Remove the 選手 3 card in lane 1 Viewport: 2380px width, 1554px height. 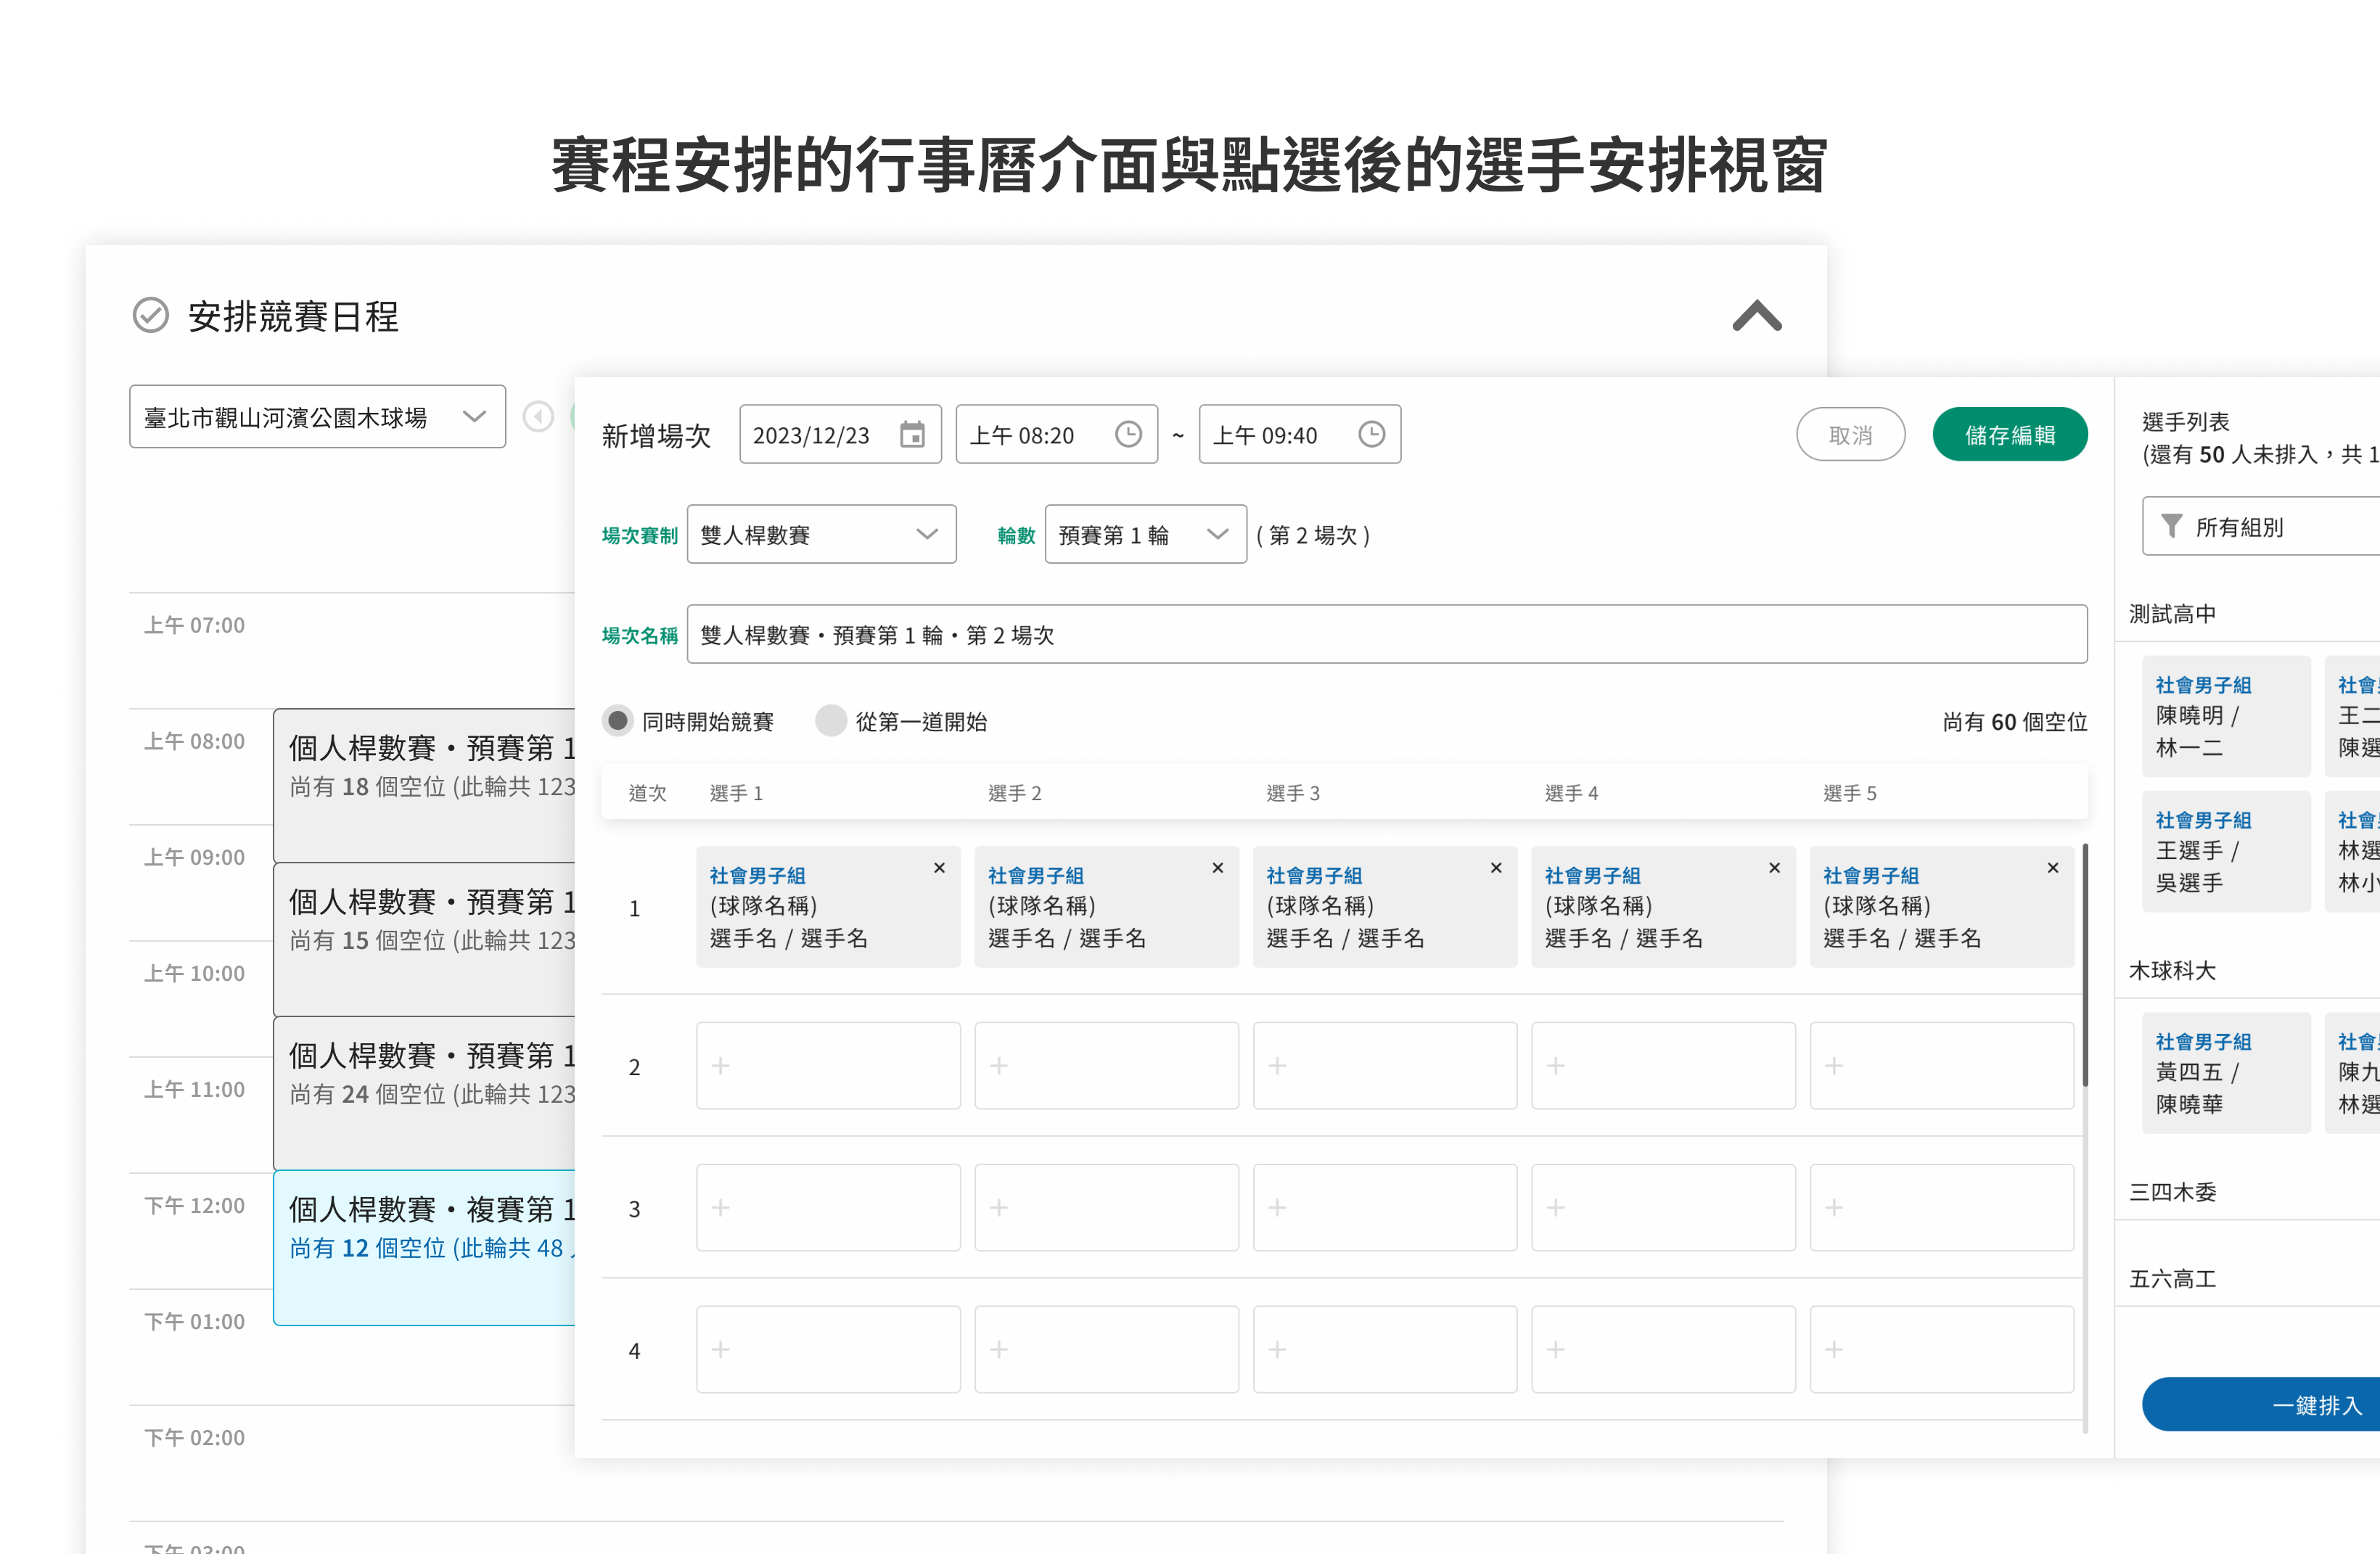[x=1496, y=867]
